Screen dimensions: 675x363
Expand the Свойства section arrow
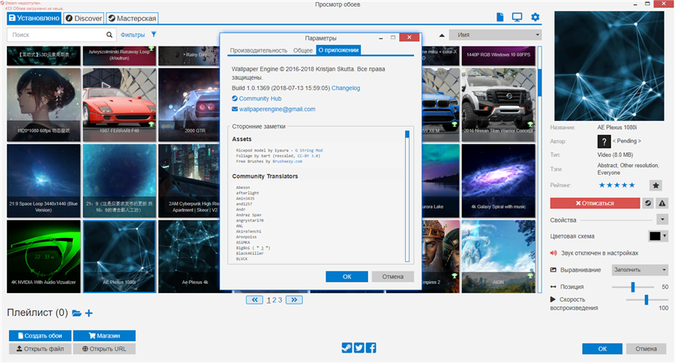pyautogui.click(x=662, y=220)
